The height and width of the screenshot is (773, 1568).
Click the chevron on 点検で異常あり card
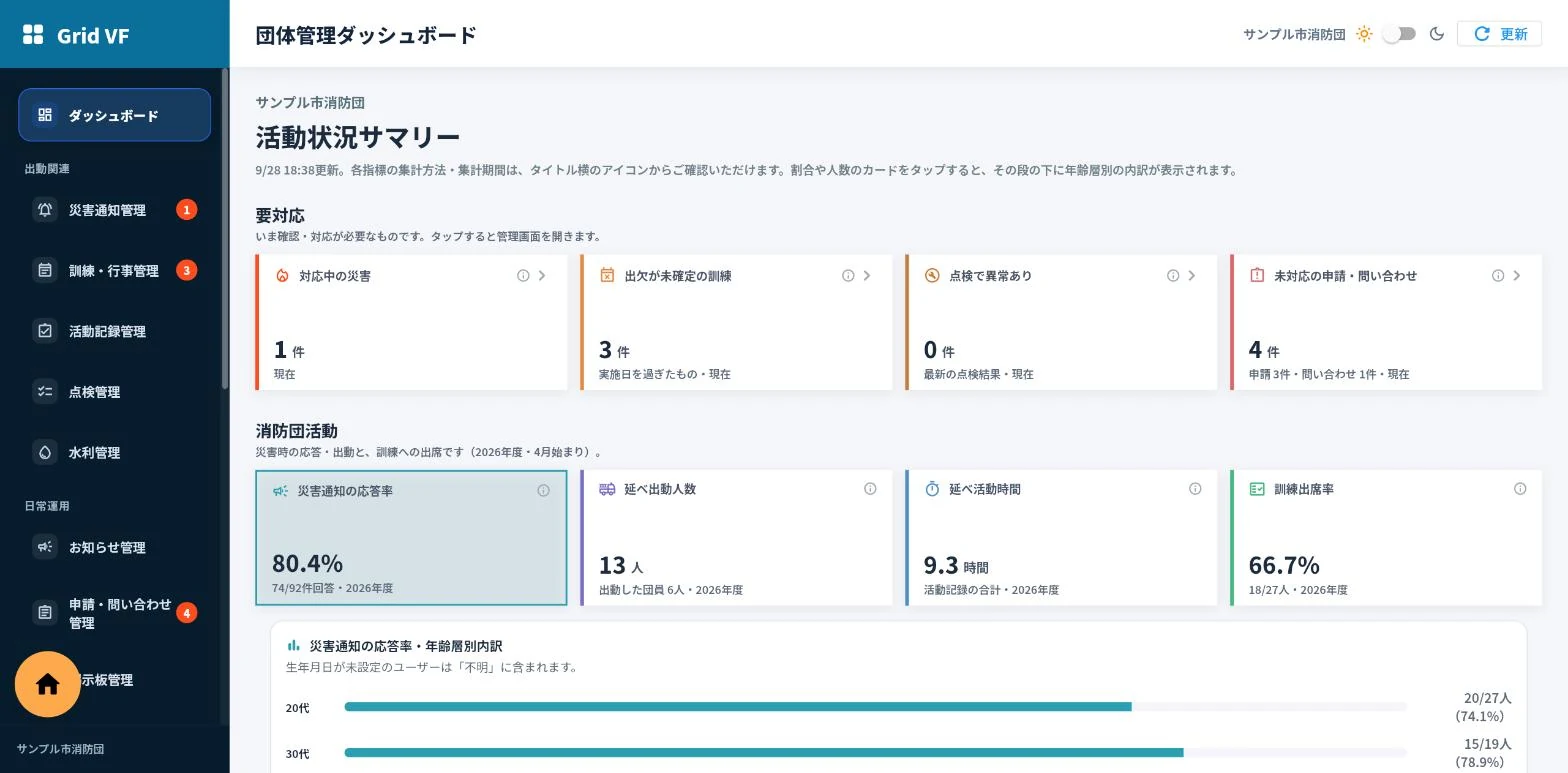pyautogui.click(x=1192, y=276)
